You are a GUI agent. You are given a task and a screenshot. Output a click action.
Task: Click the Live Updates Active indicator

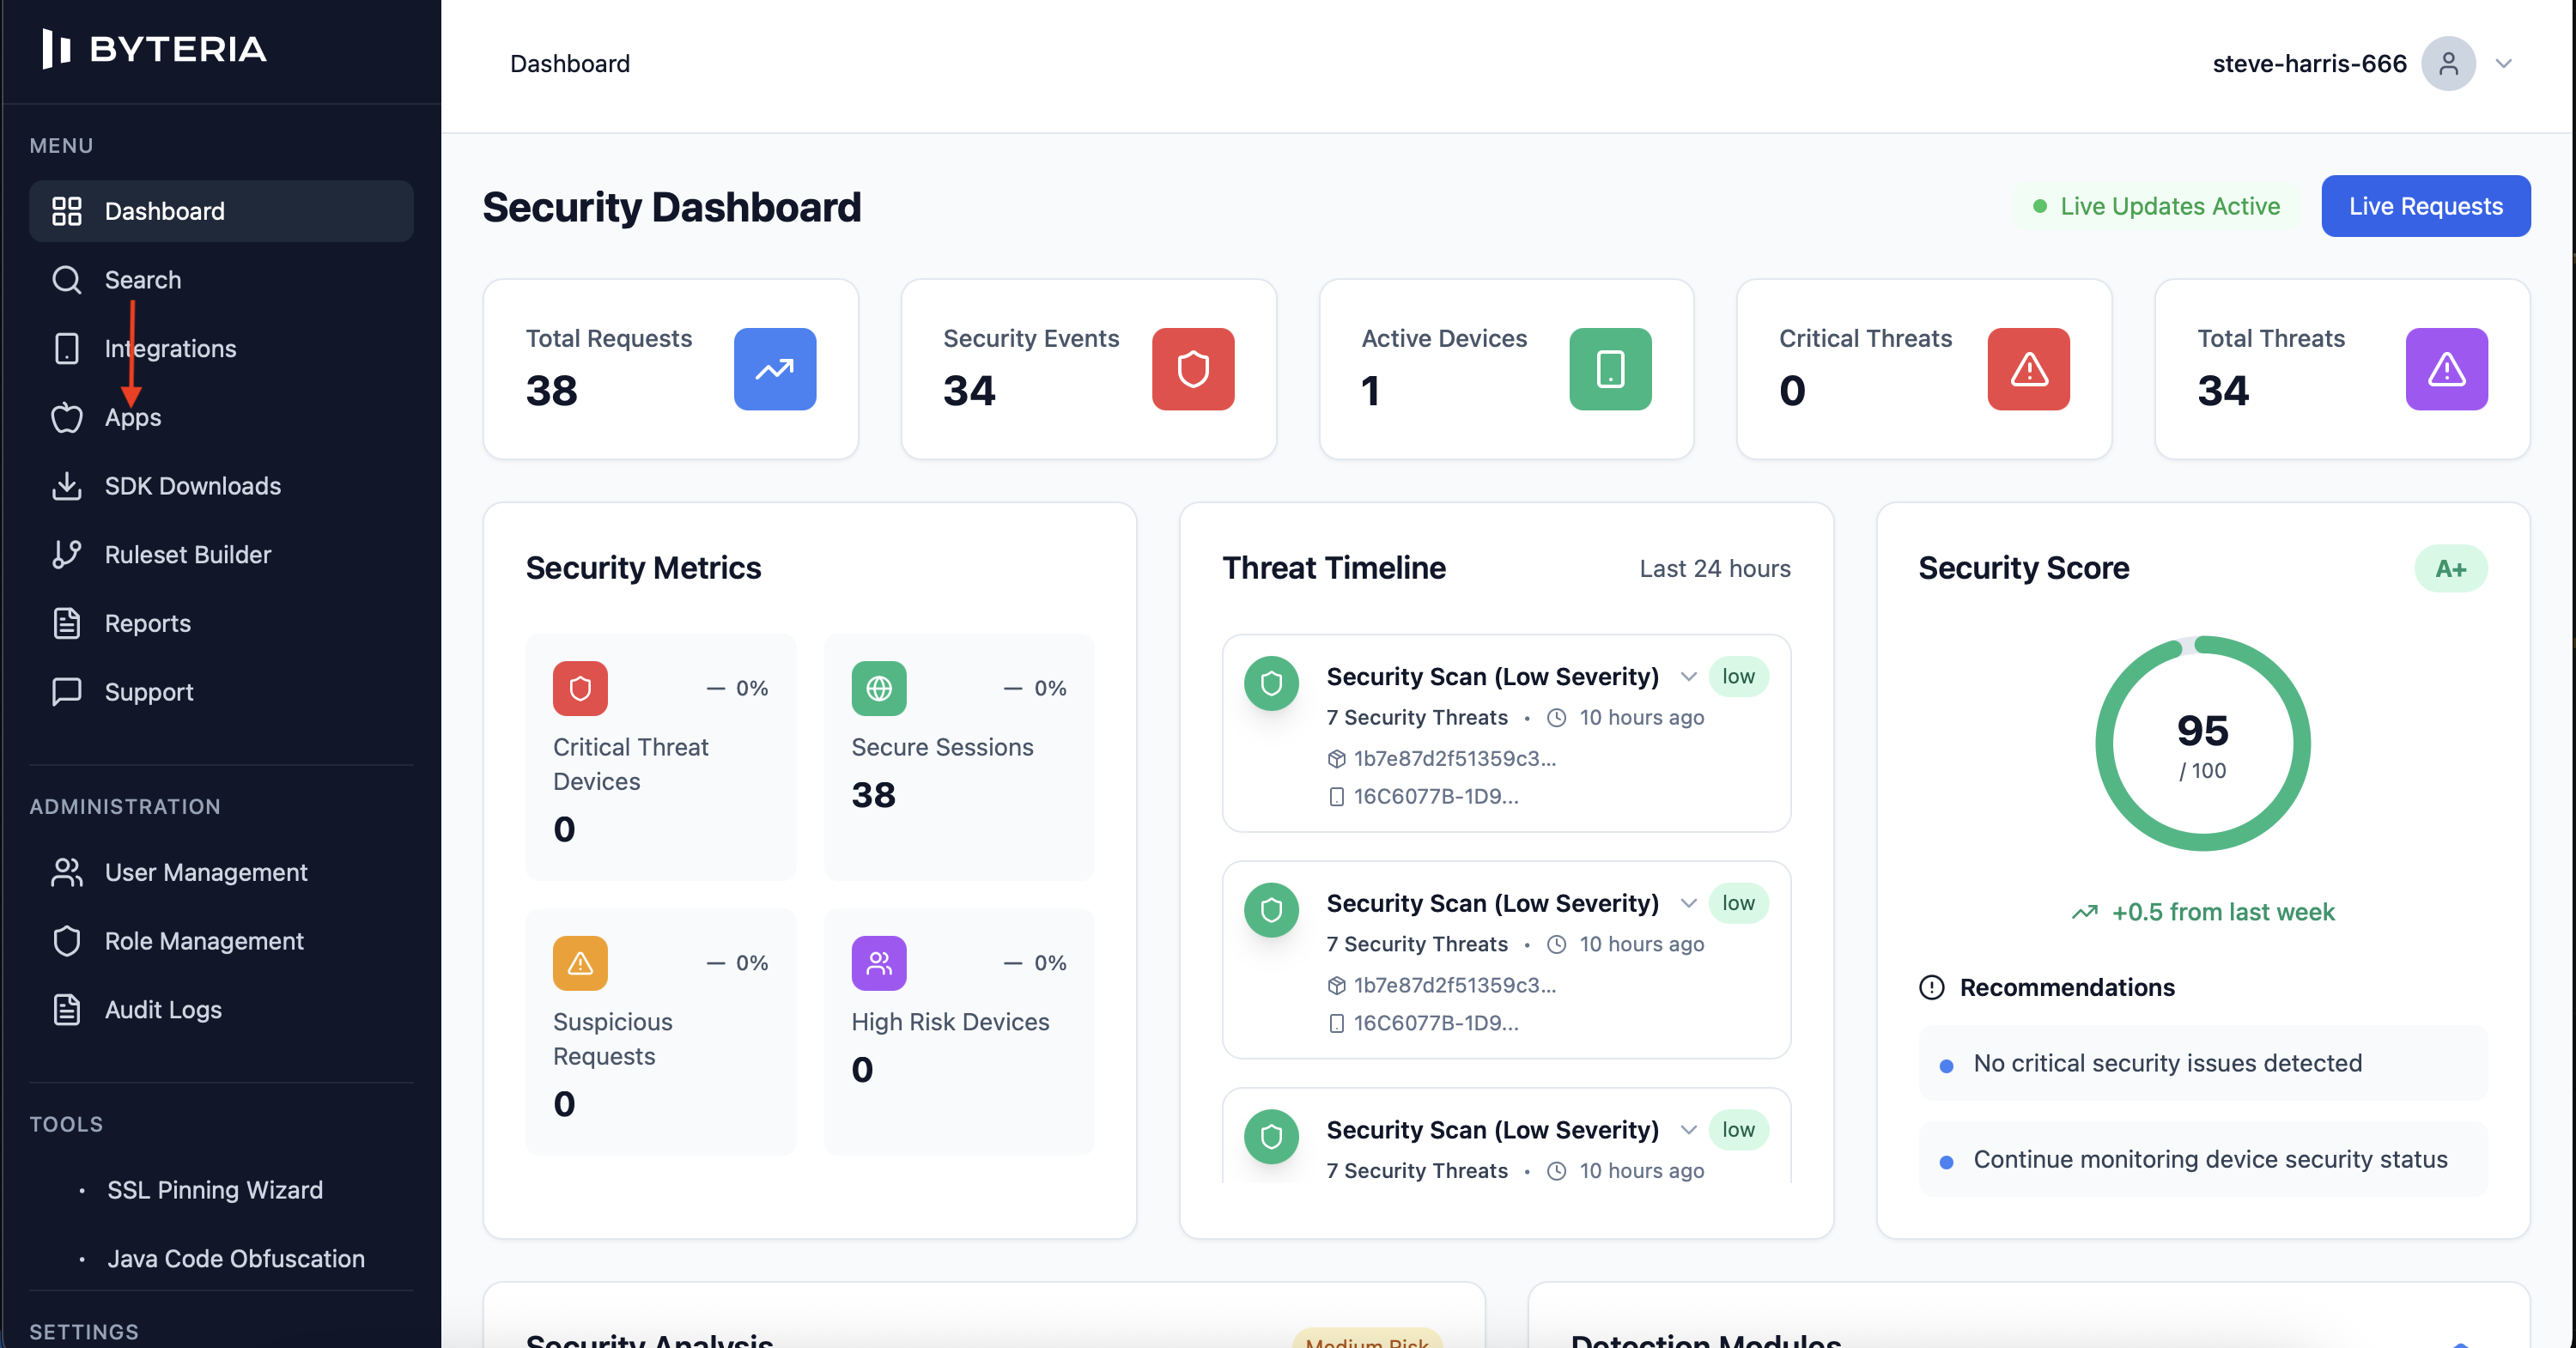(2156, 206)
